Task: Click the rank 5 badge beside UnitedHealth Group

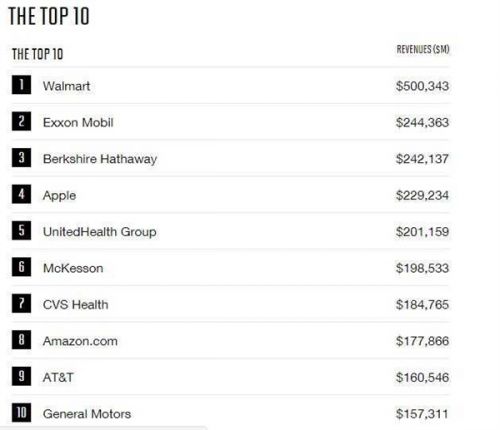Action: 21,230
